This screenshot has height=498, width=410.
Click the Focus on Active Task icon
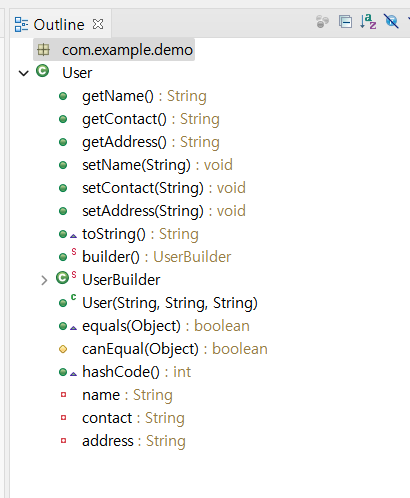coord(322,22)
